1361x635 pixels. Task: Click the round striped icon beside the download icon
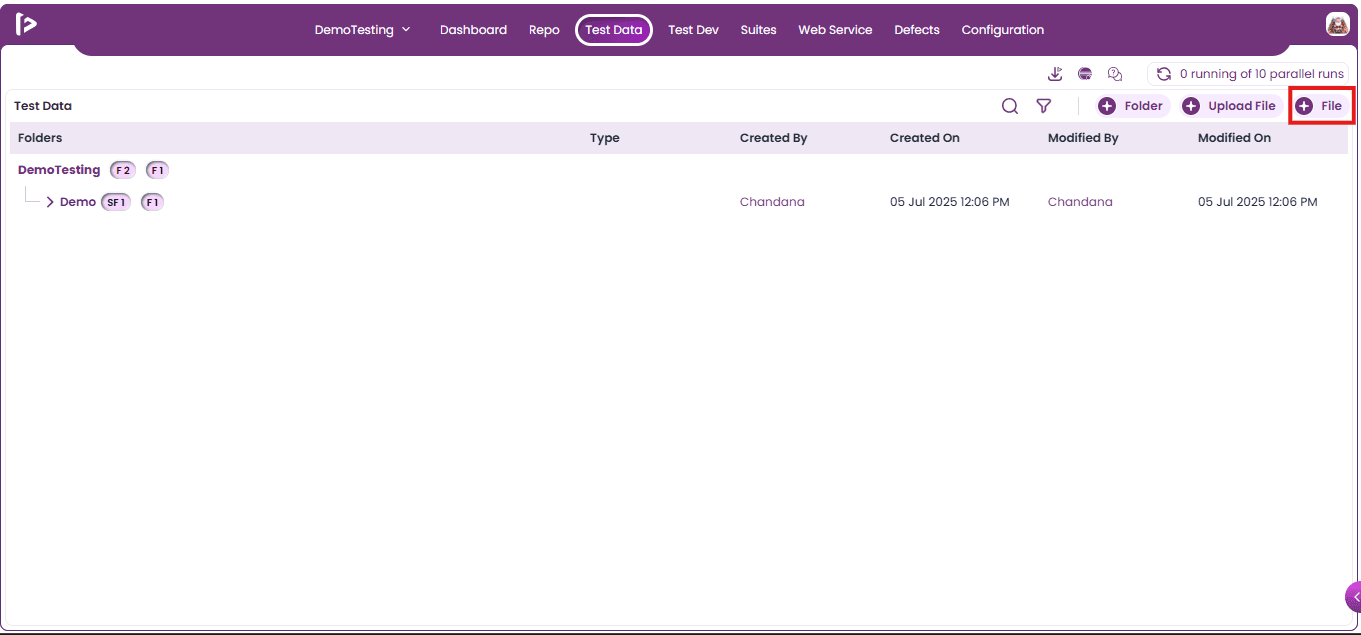1085,74
